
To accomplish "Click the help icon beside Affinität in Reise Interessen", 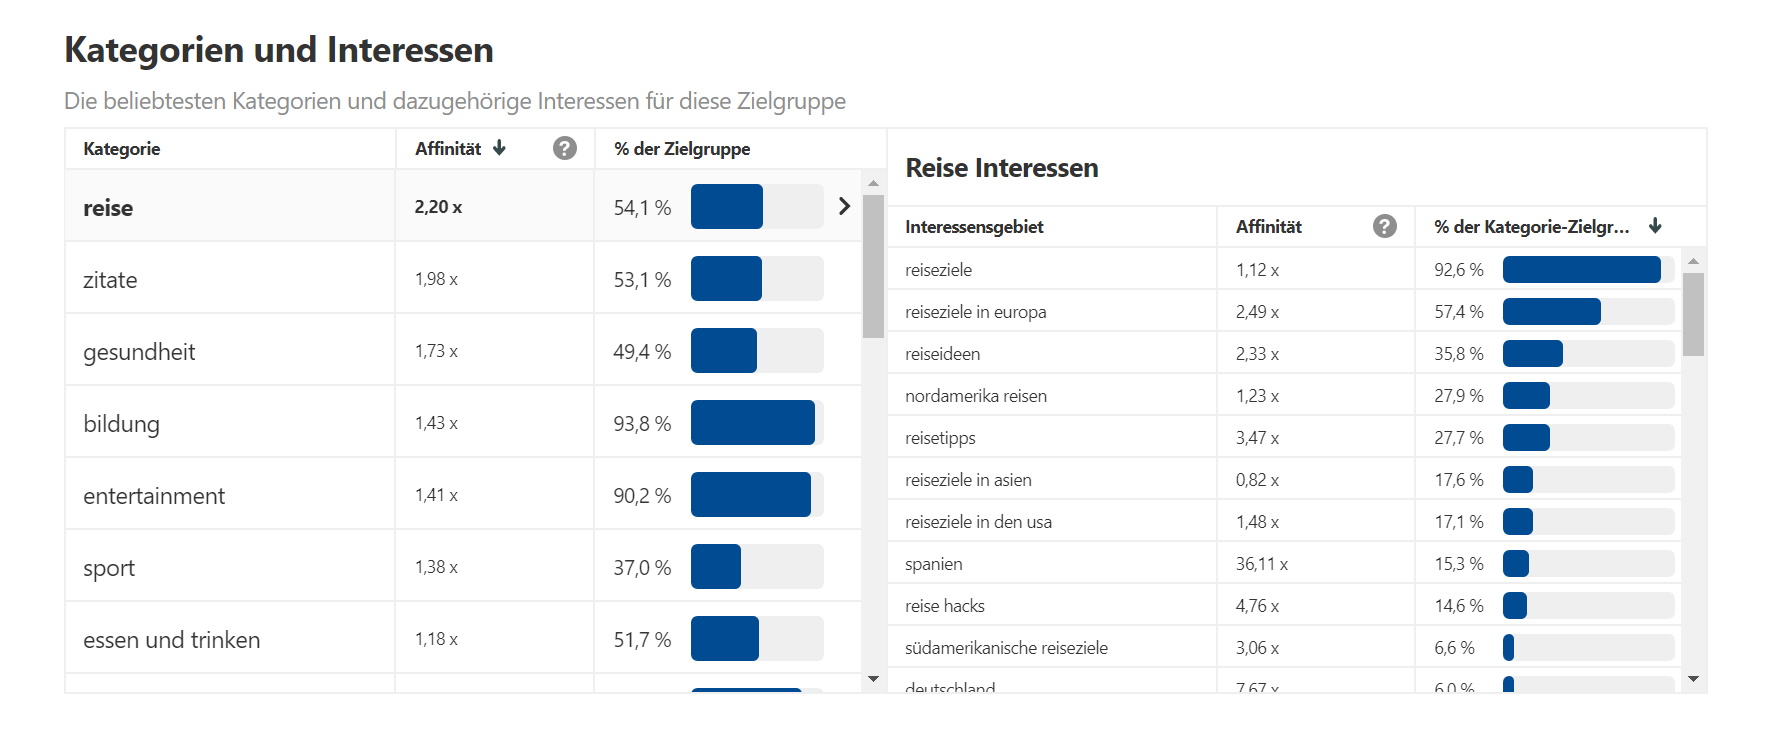I will point(1384,226).
